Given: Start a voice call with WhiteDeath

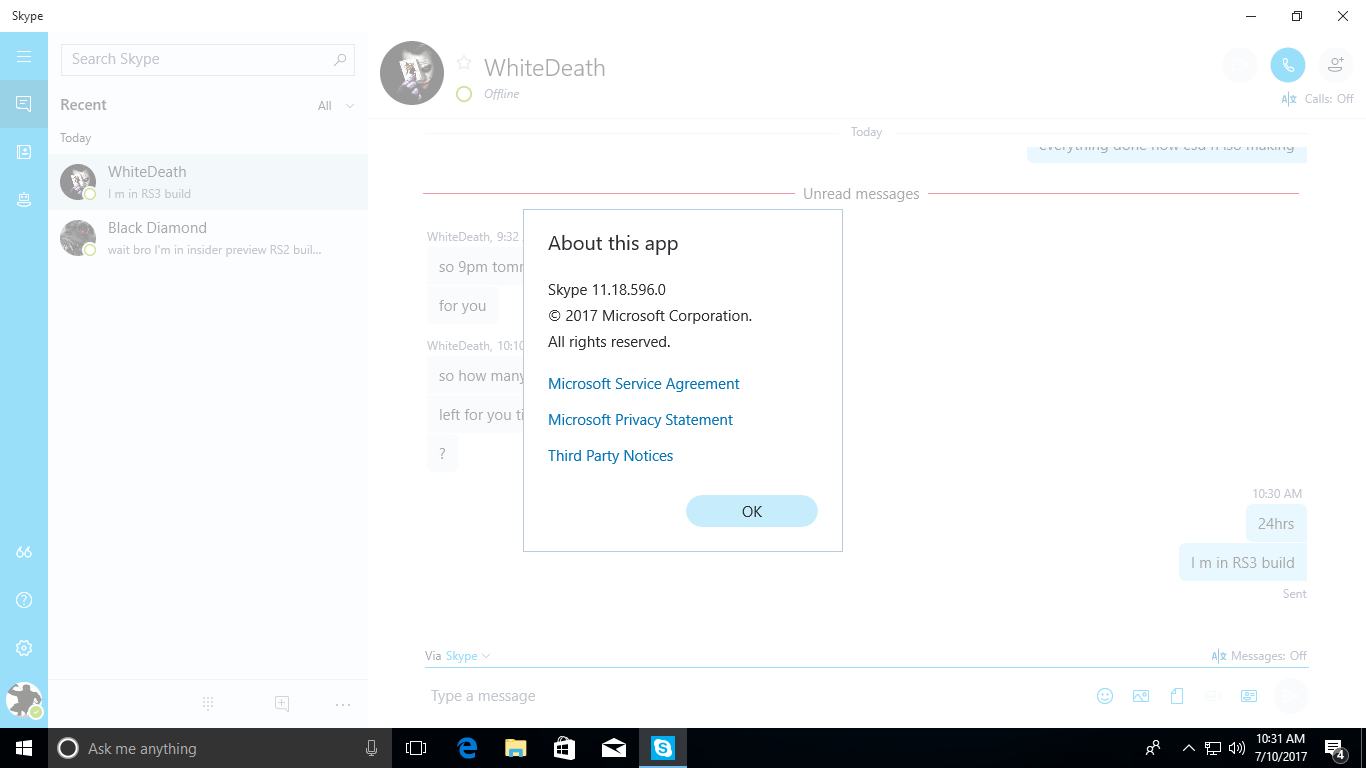Looking at the screenshot, I should [1288, 65].
